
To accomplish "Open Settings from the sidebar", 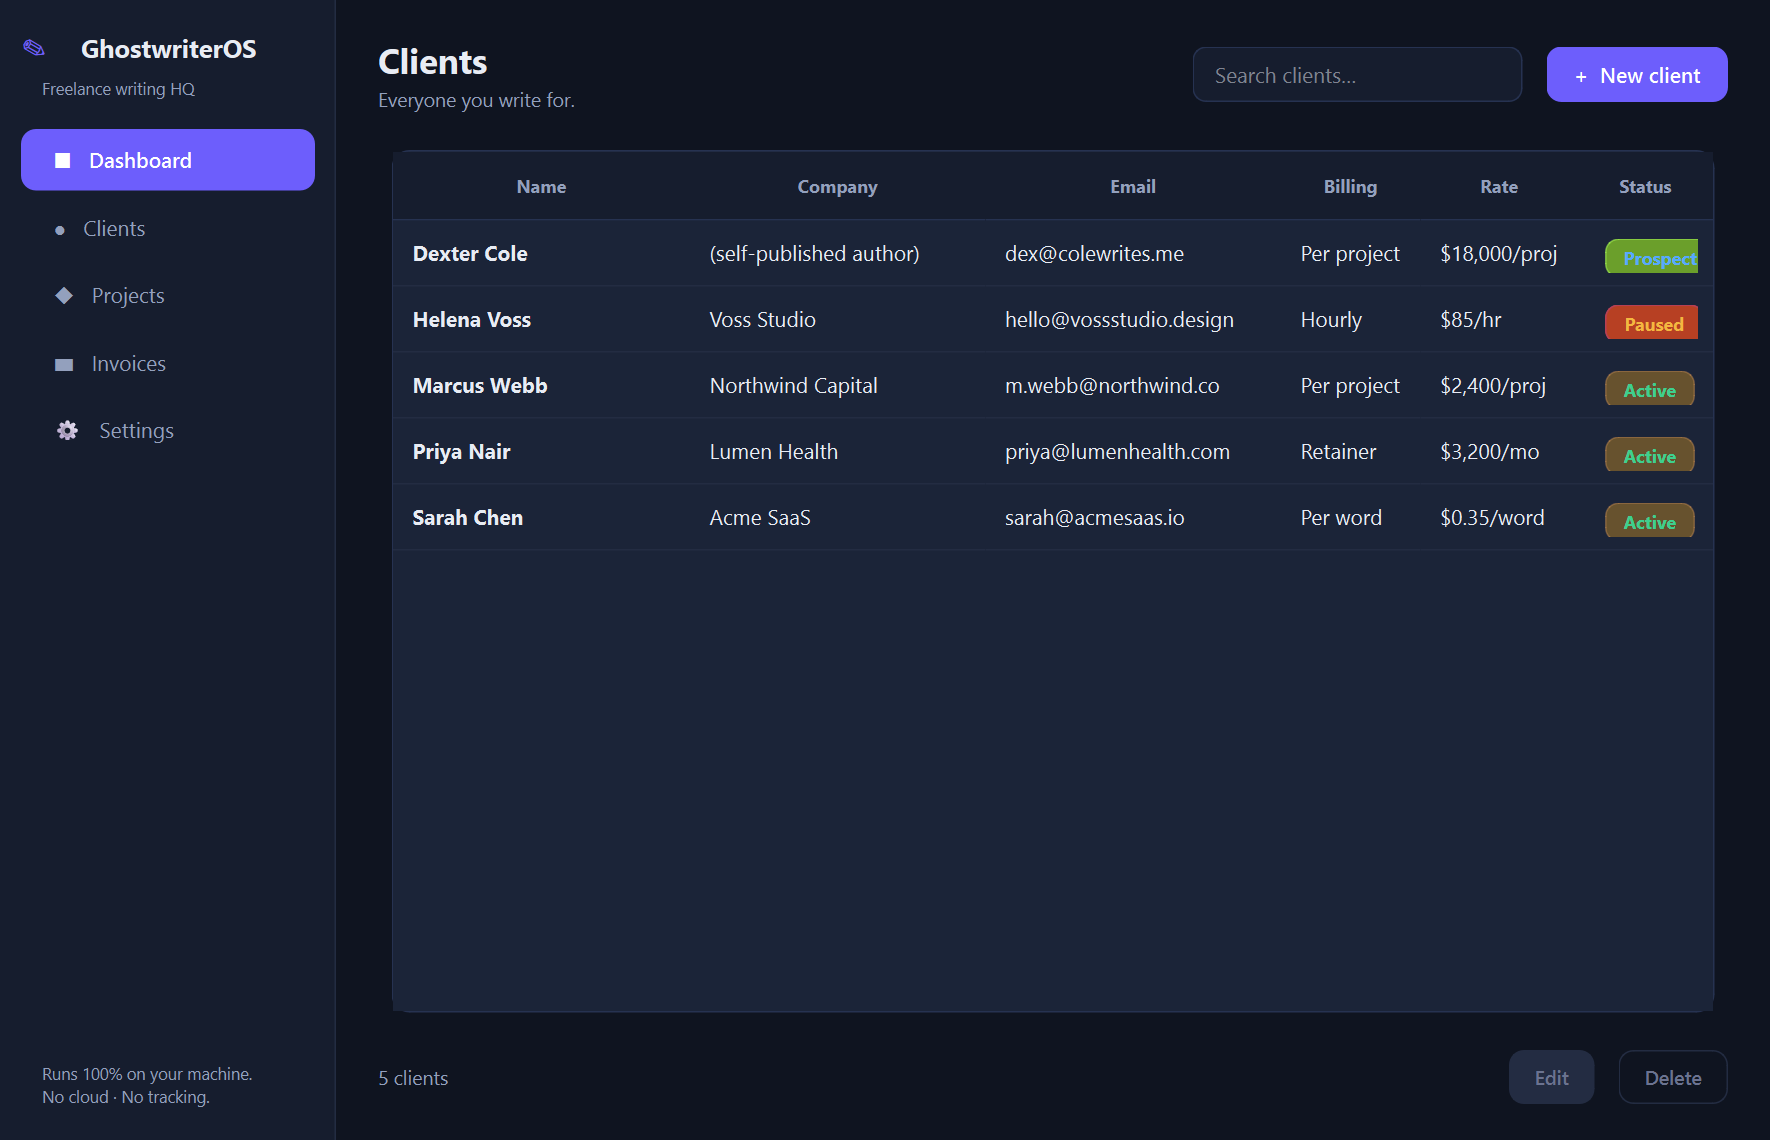I will [168, 431].
